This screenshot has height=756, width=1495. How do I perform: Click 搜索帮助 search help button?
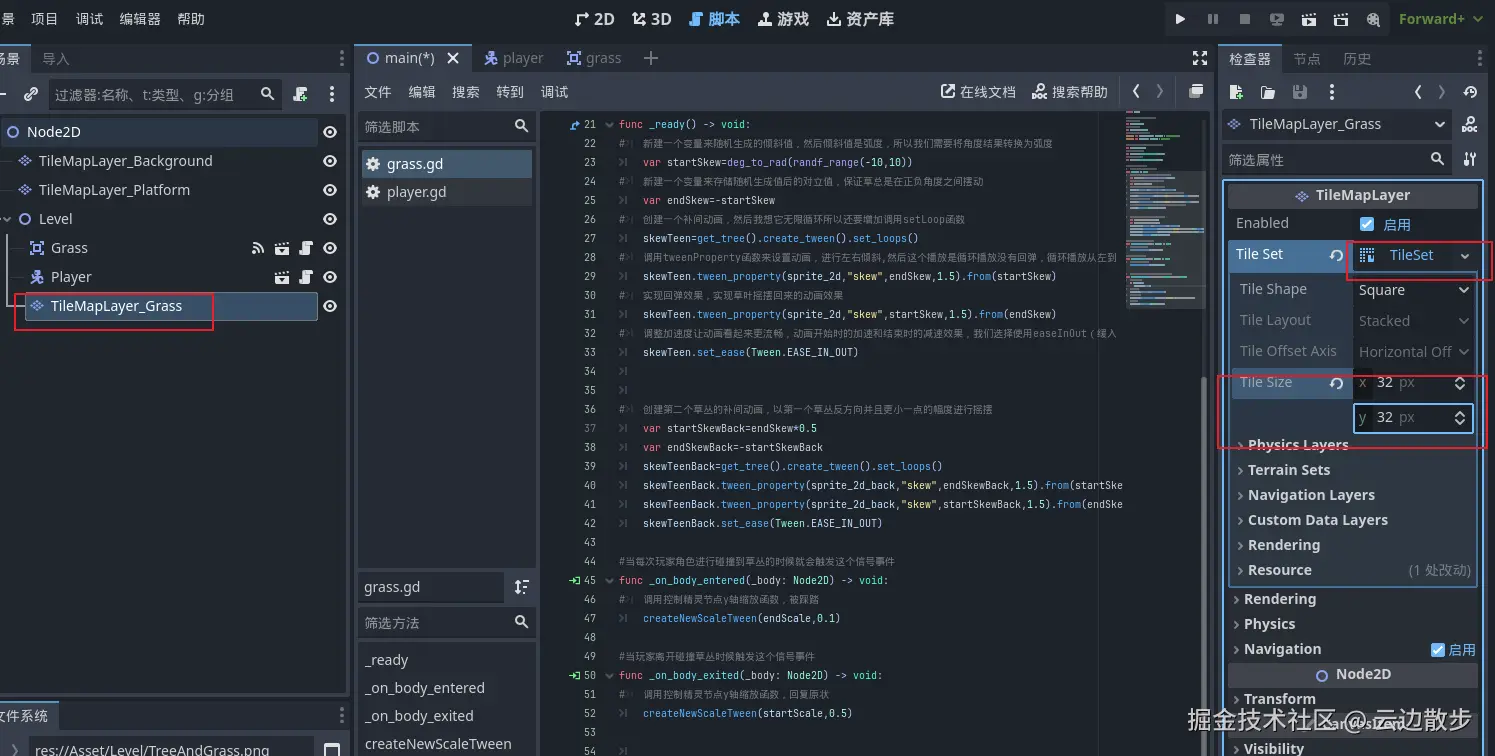pyautogui.click(x=1070, y=92)
